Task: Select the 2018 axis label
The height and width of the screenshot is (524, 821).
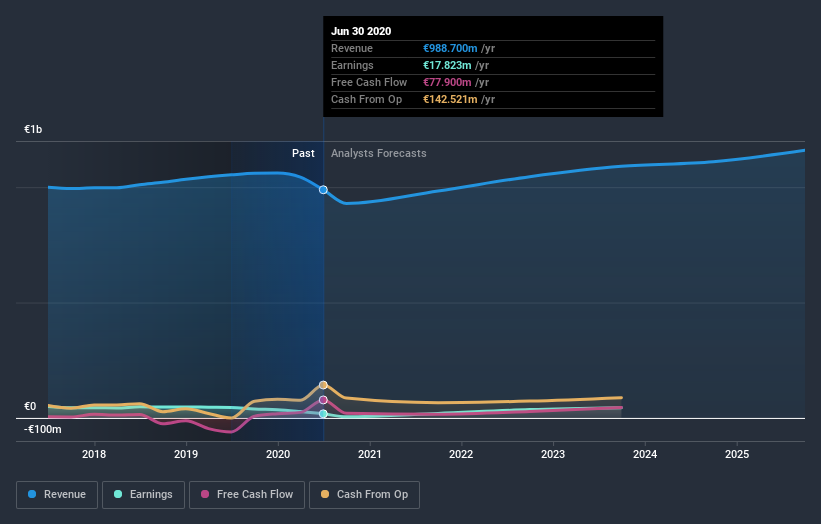Action: tap(94, 454)
